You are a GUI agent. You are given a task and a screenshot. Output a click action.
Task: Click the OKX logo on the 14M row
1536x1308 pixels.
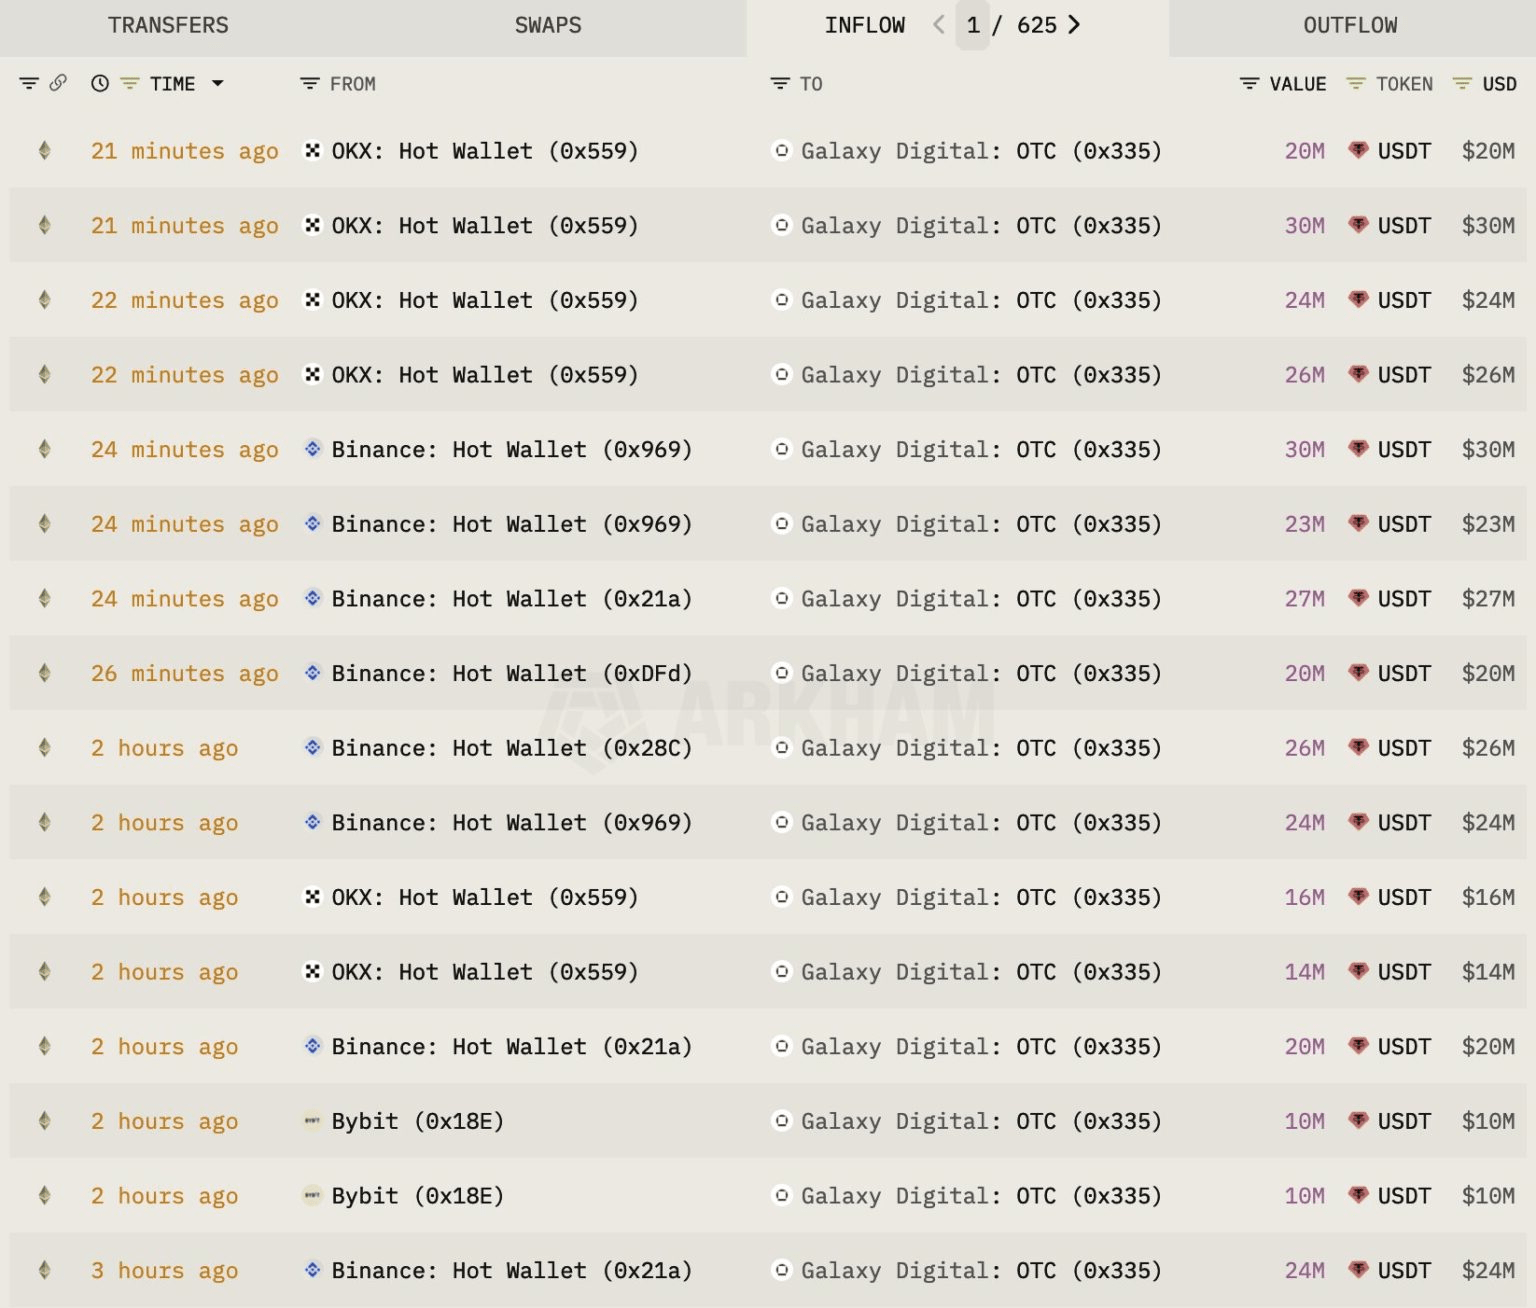[x=313, y=971]
